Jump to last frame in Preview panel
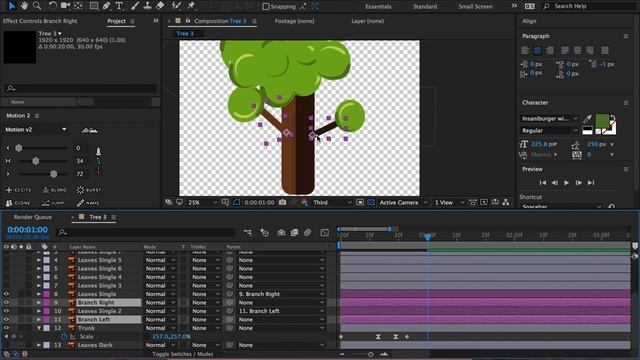The height and width of the screenshot is (360, 640). (x=591, y=183)
